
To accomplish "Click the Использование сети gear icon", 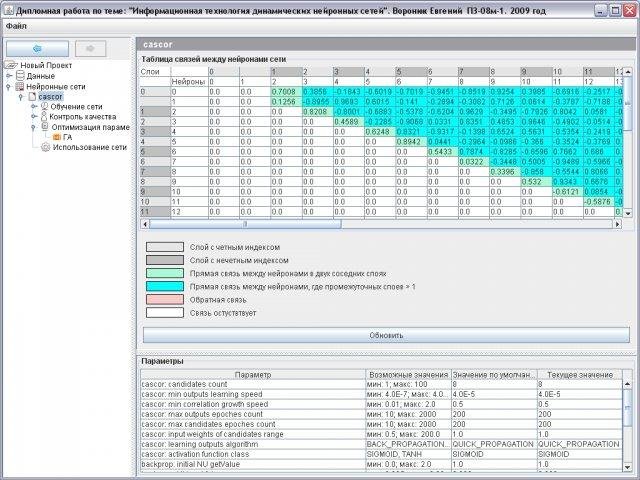I will click(44, 147).
